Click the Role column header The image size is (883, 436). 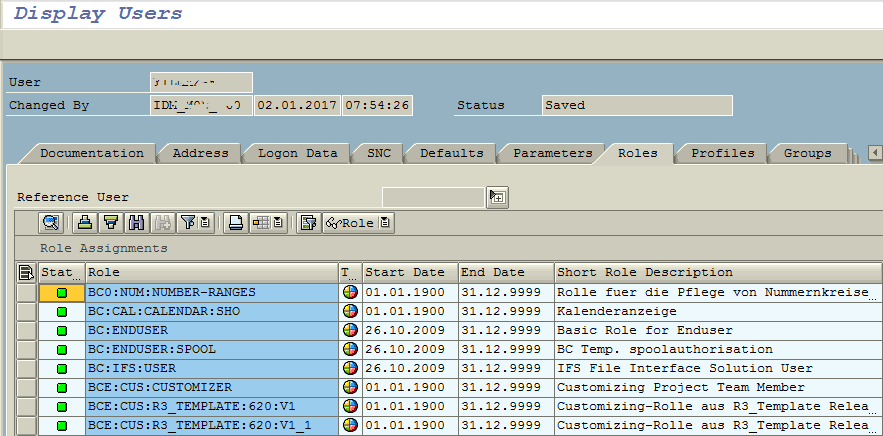click(212, 273)
